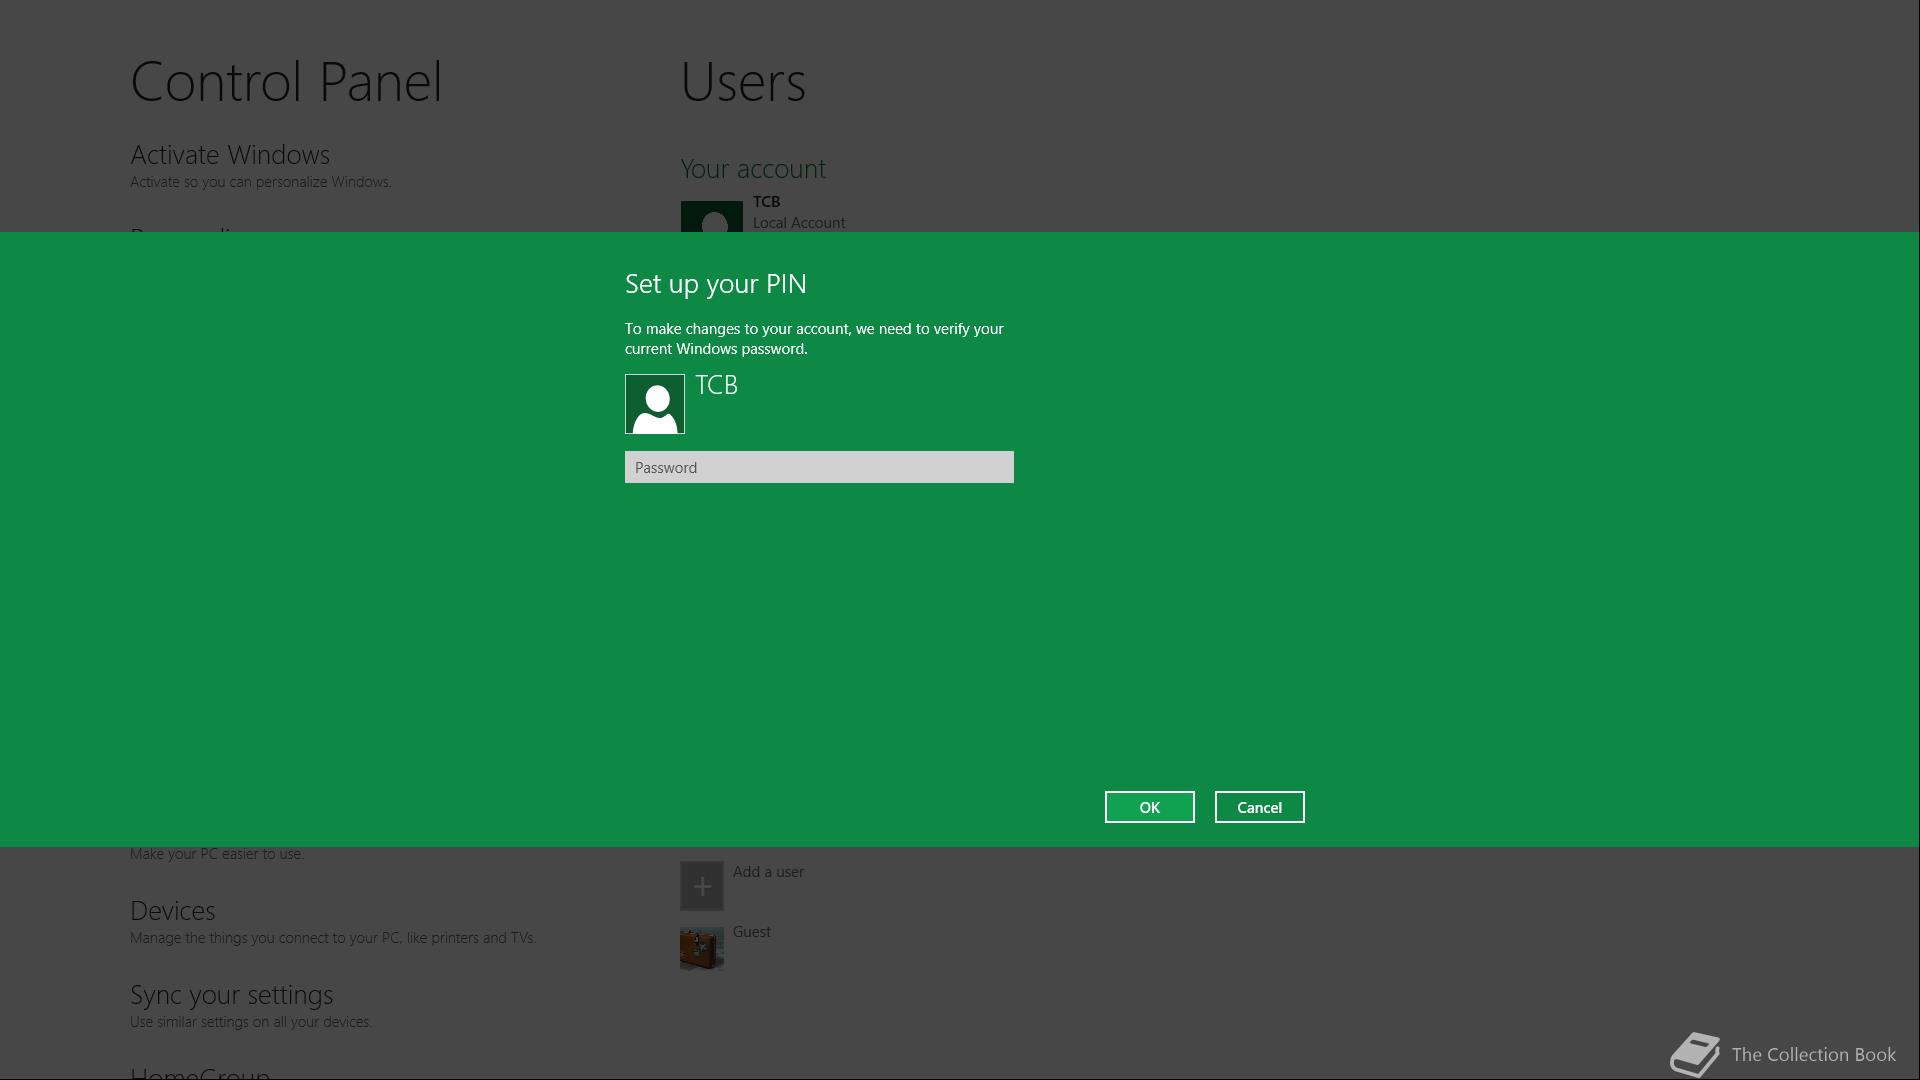Open the Devices settings category
The width and height of the screenshot is (1920, 1080).
tap(172, 911)
